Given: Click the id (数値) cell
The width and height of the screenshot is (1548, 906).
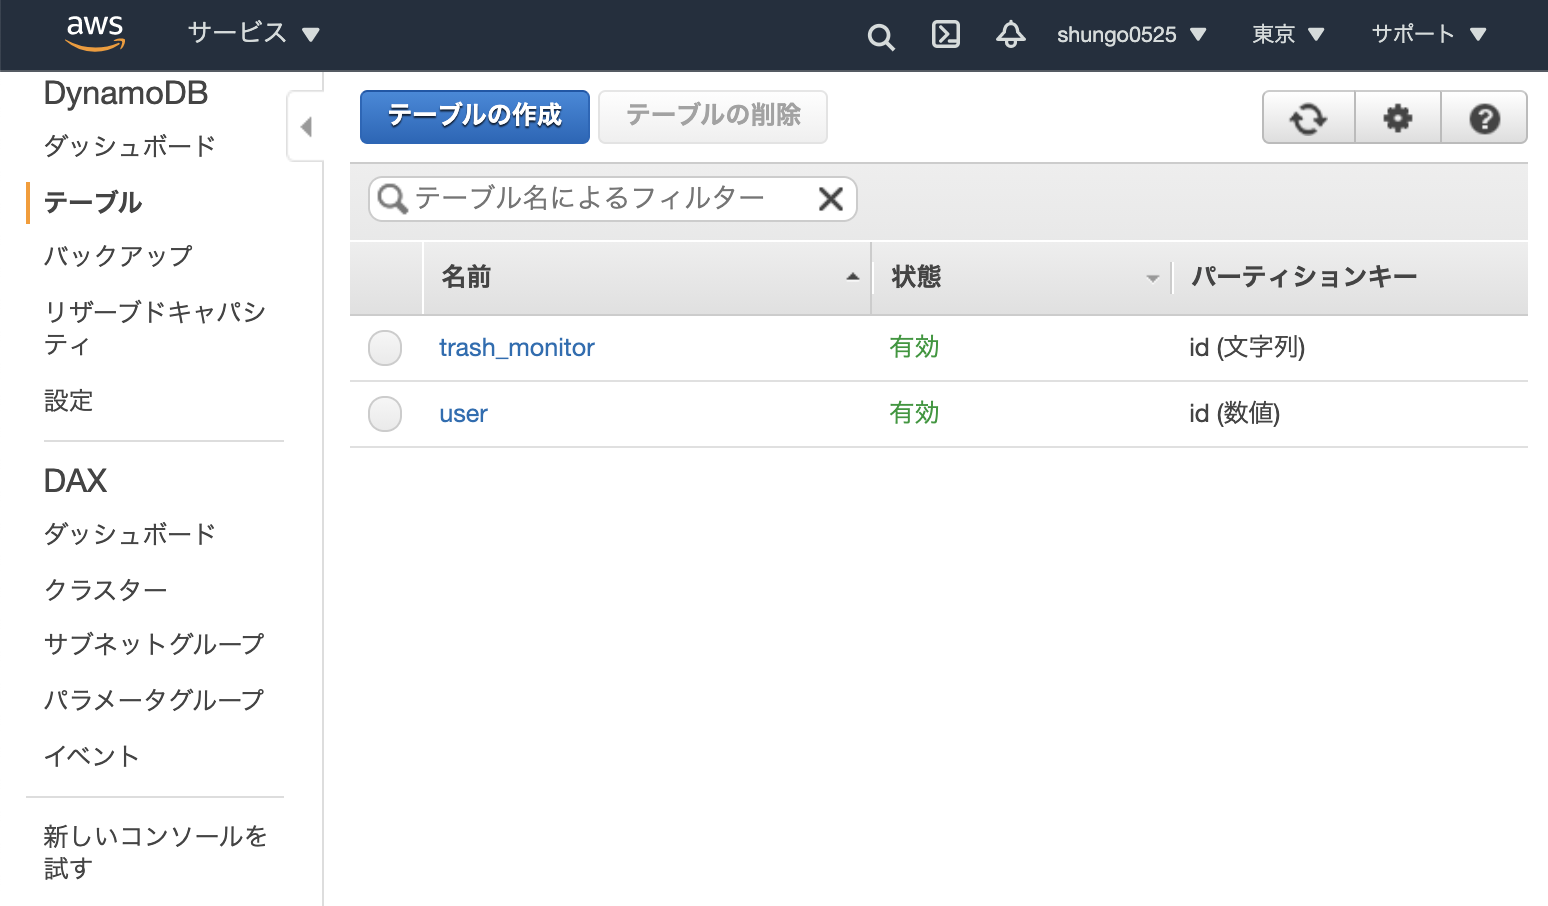Looking at the screenshot, I should [1235, 413].
